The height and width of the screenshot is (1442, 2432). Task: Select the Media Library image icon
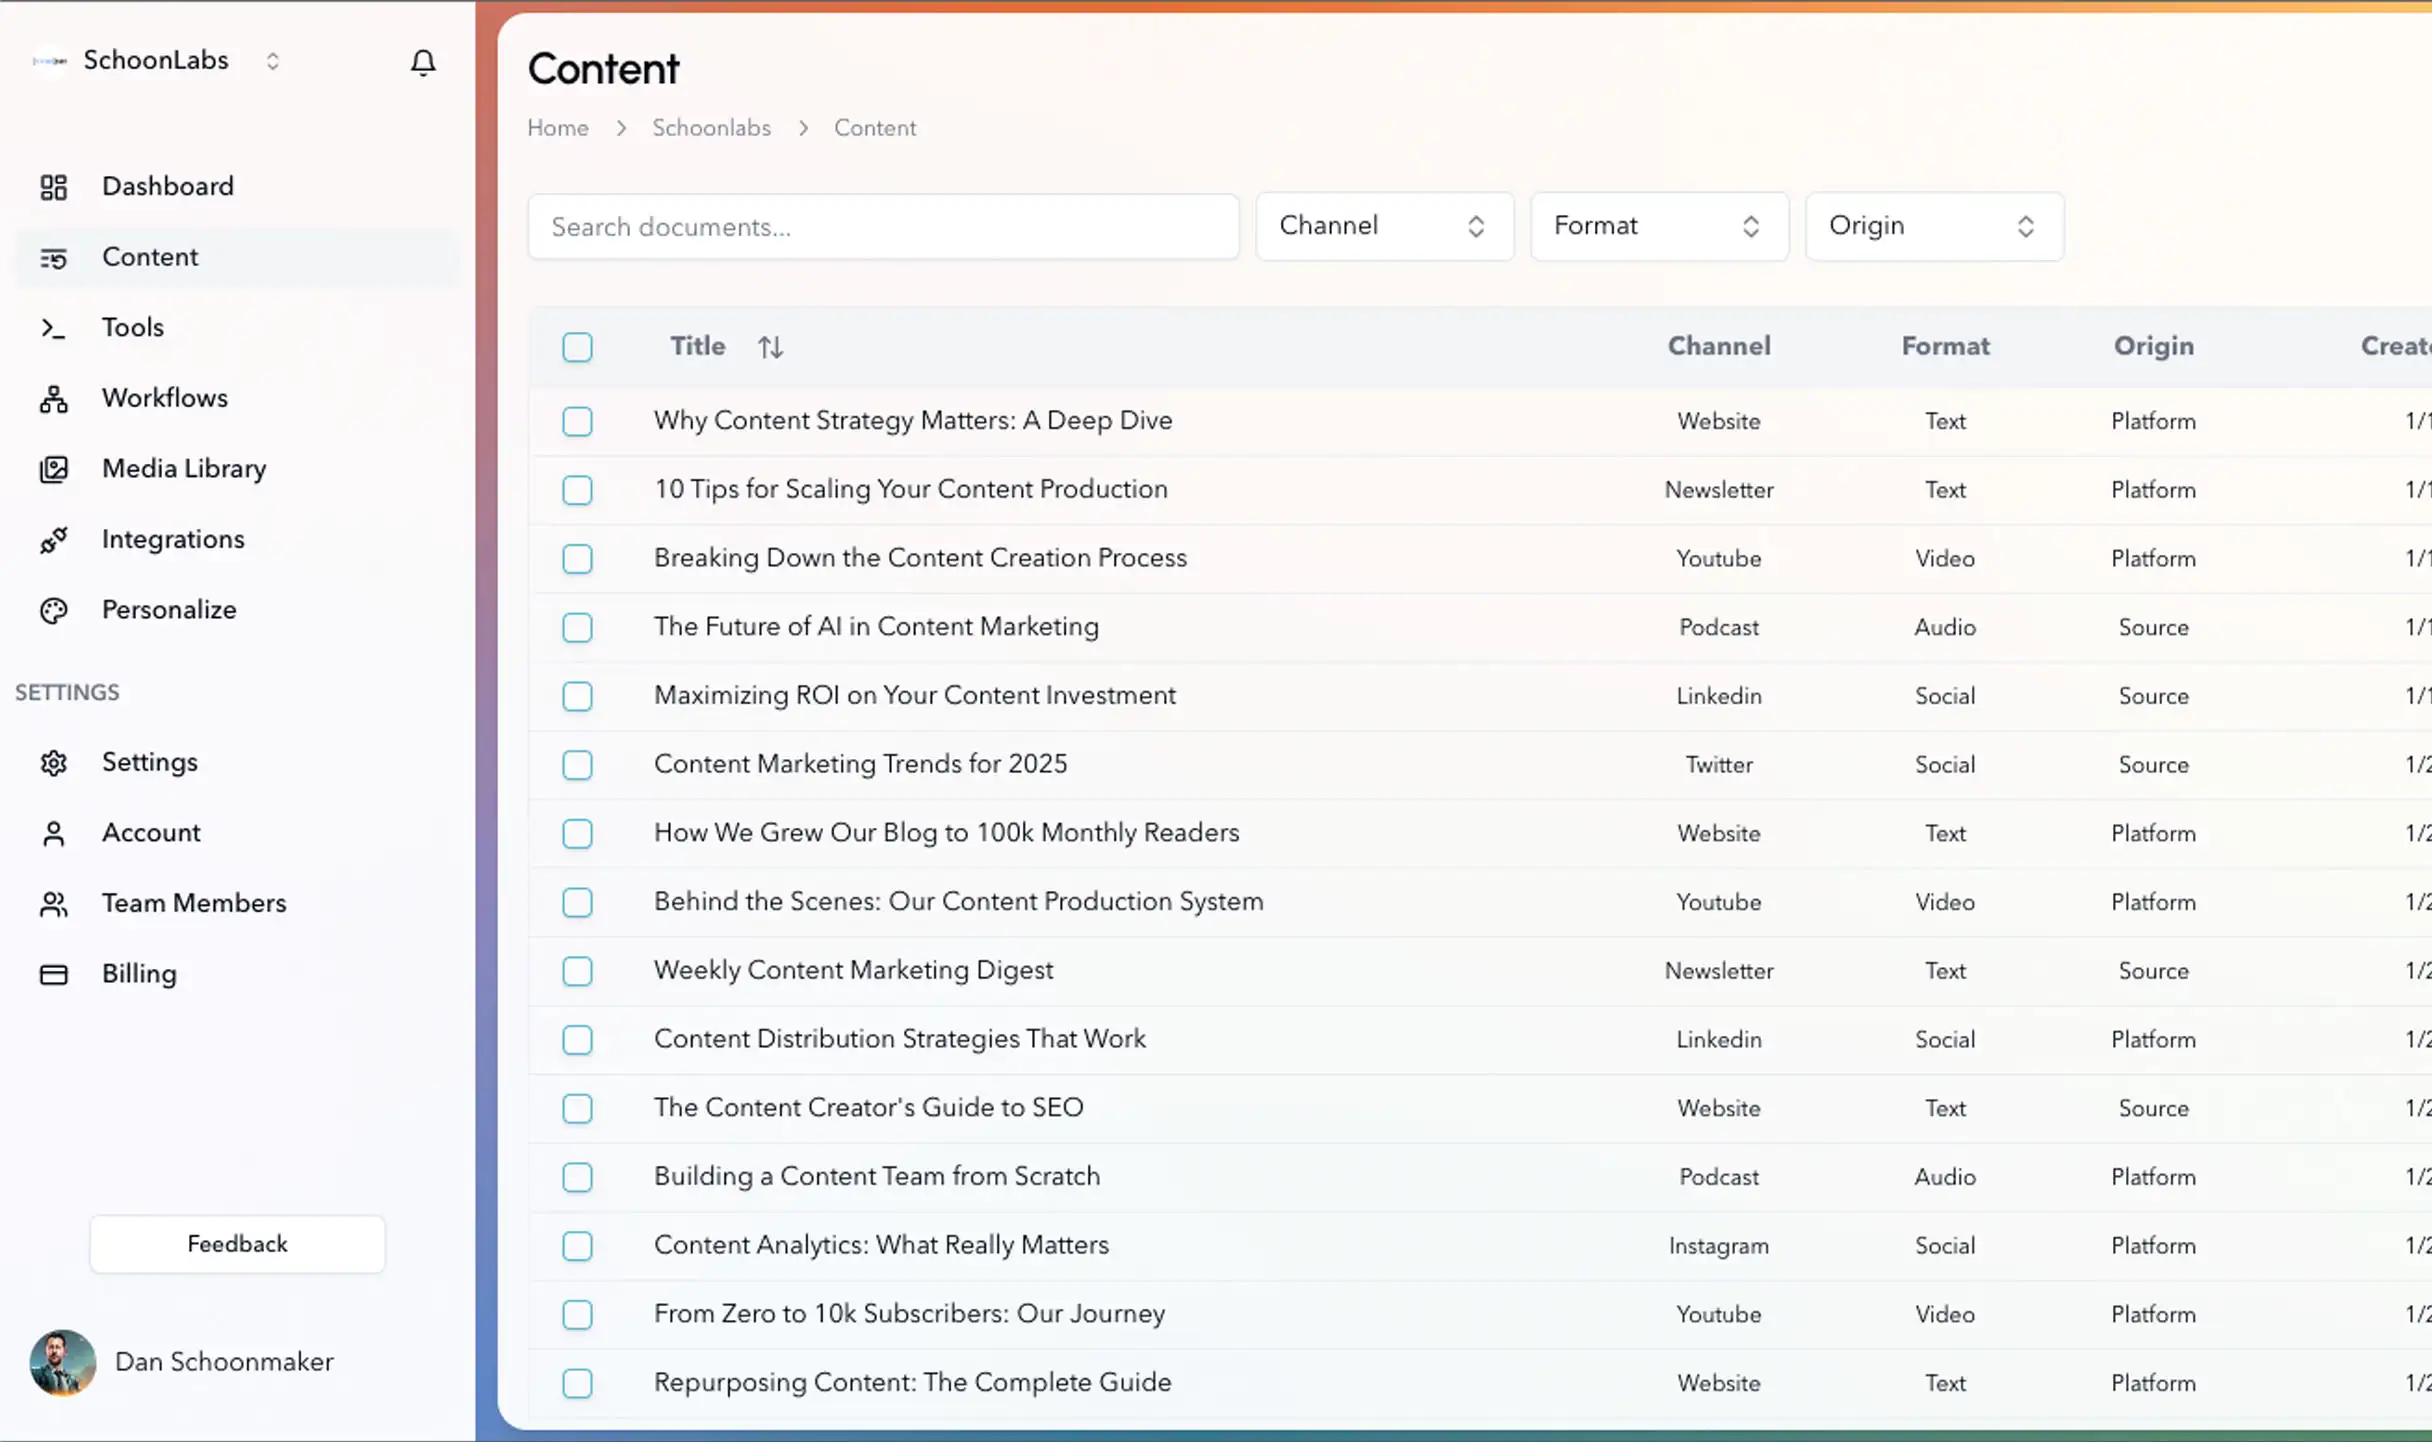(x=53, y=468)
